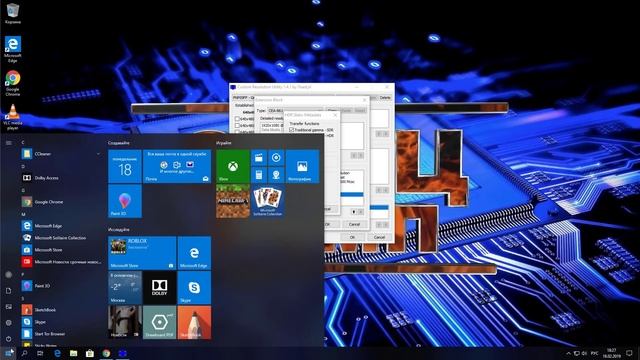
Task: Open the Skype tile
Action: coord(194,288)
